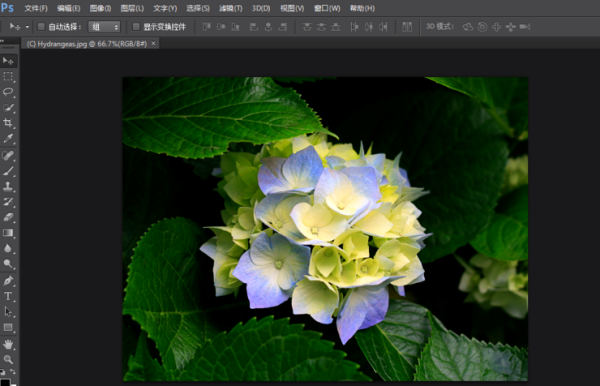
Task: Open the 视图(V) menu
Action: 292,8
